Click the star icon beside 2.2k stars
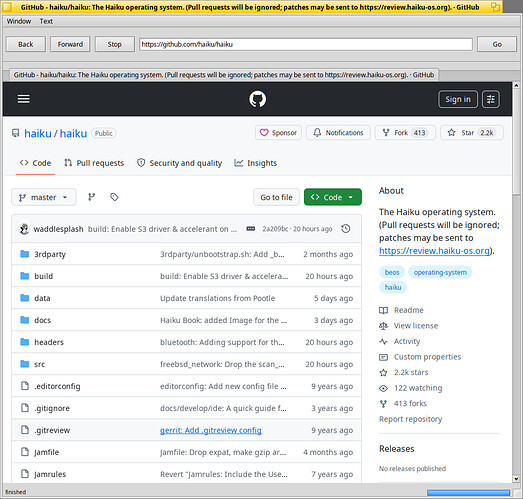The width and height of the screenshot is (523, 499). (x=383, y=373)
